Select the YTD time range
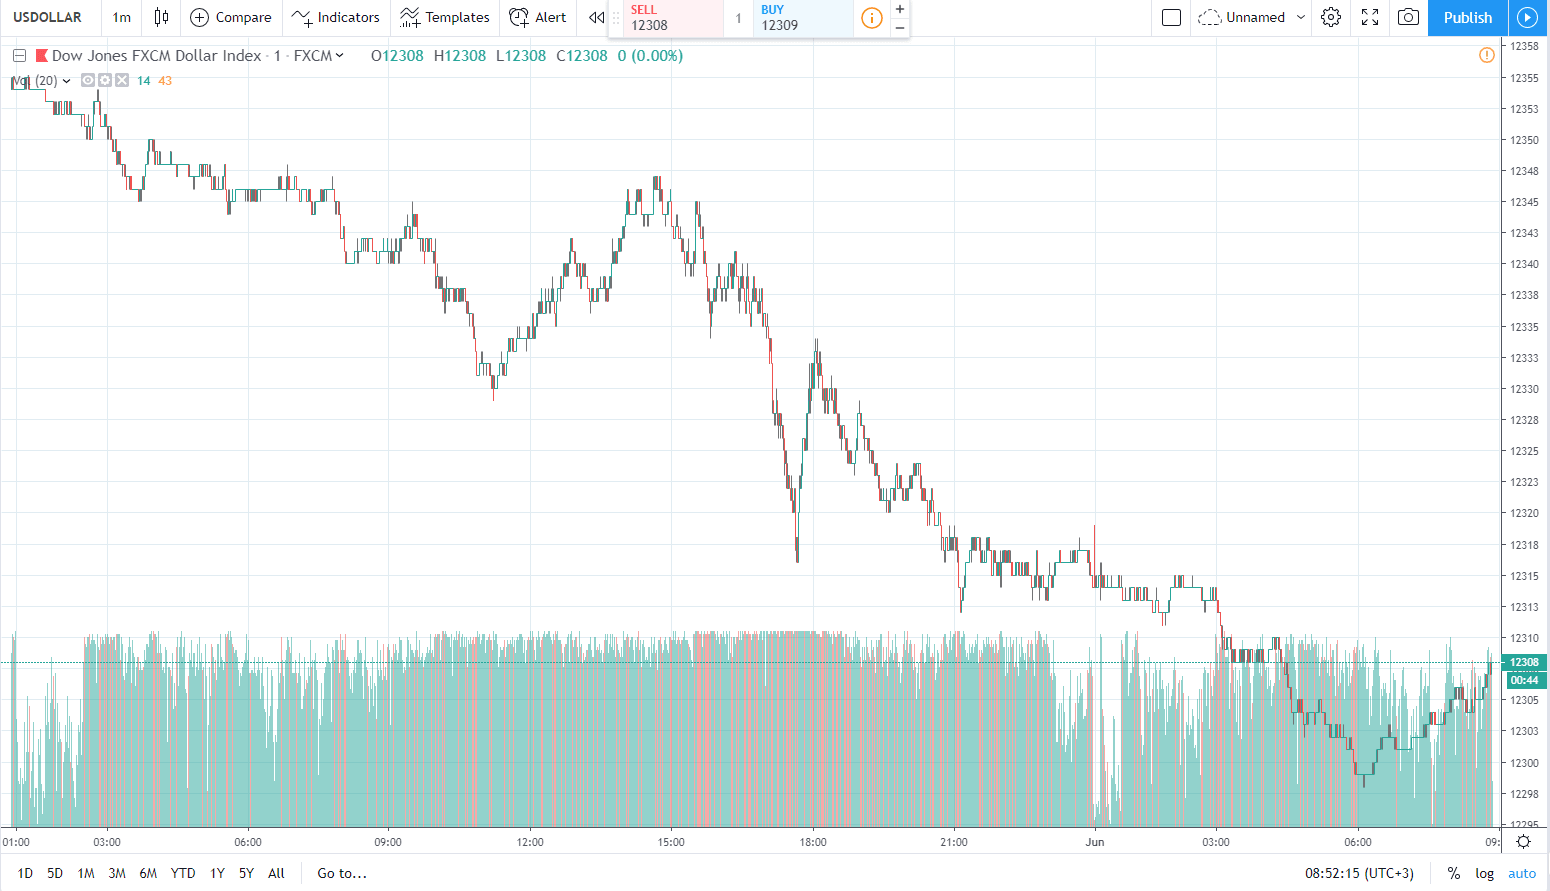The image size is (1550, 891). [183, 873]
